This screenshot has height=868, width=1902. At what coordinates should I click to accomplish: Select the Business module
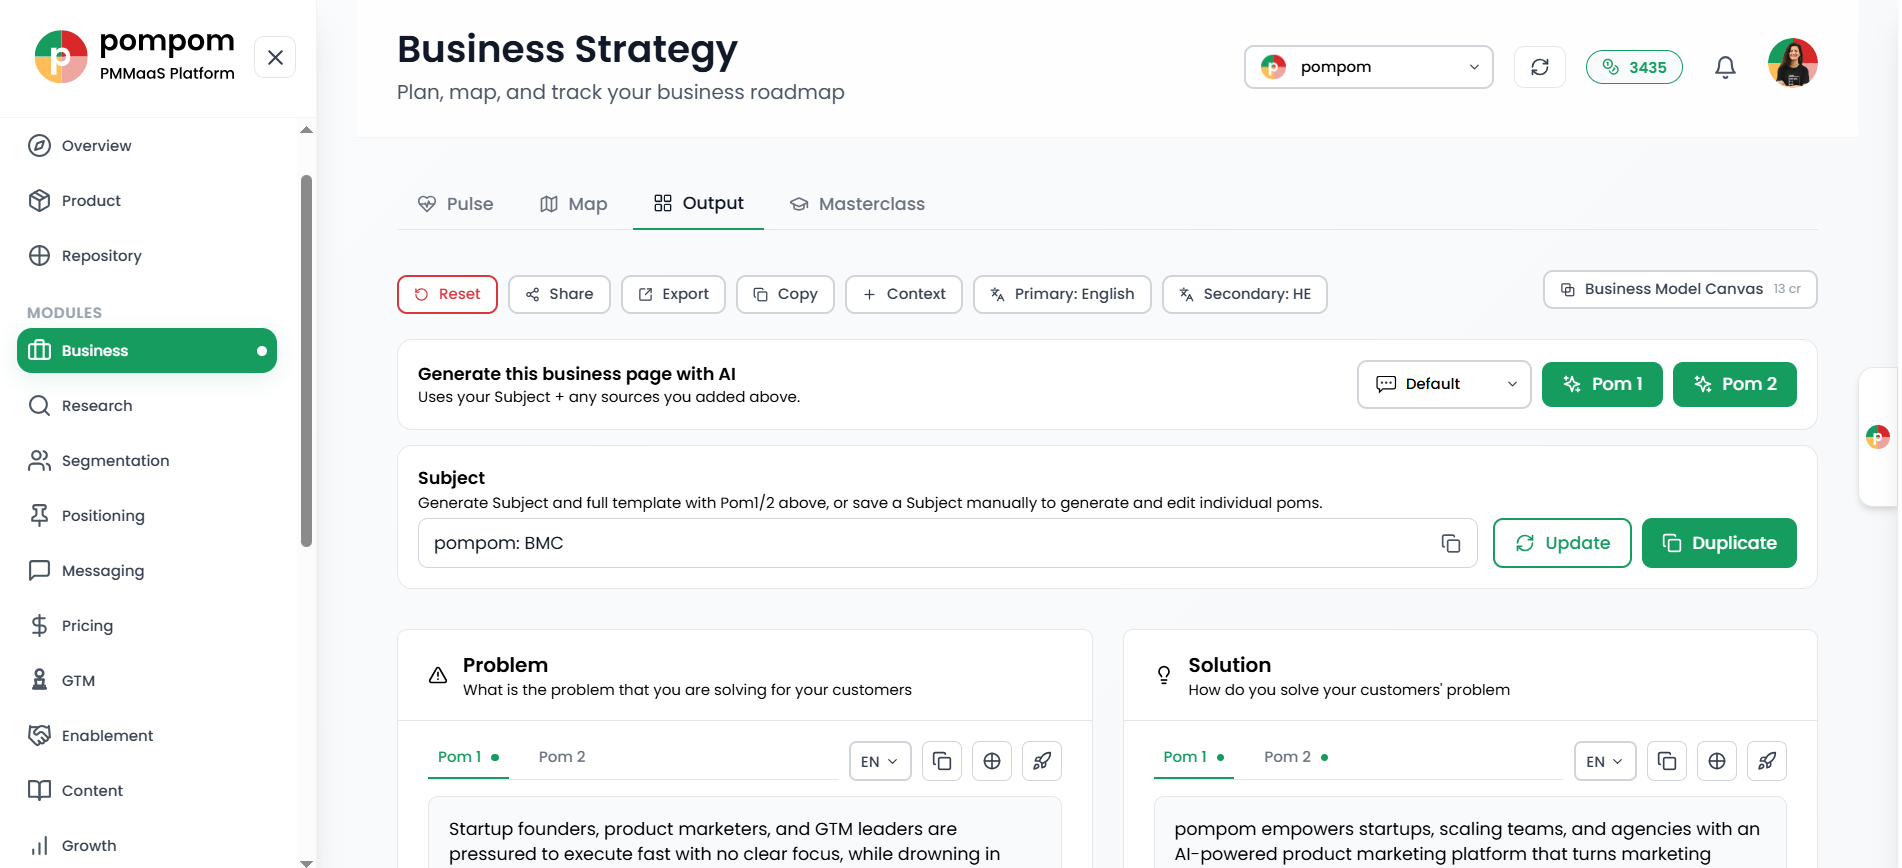[147, 351]
